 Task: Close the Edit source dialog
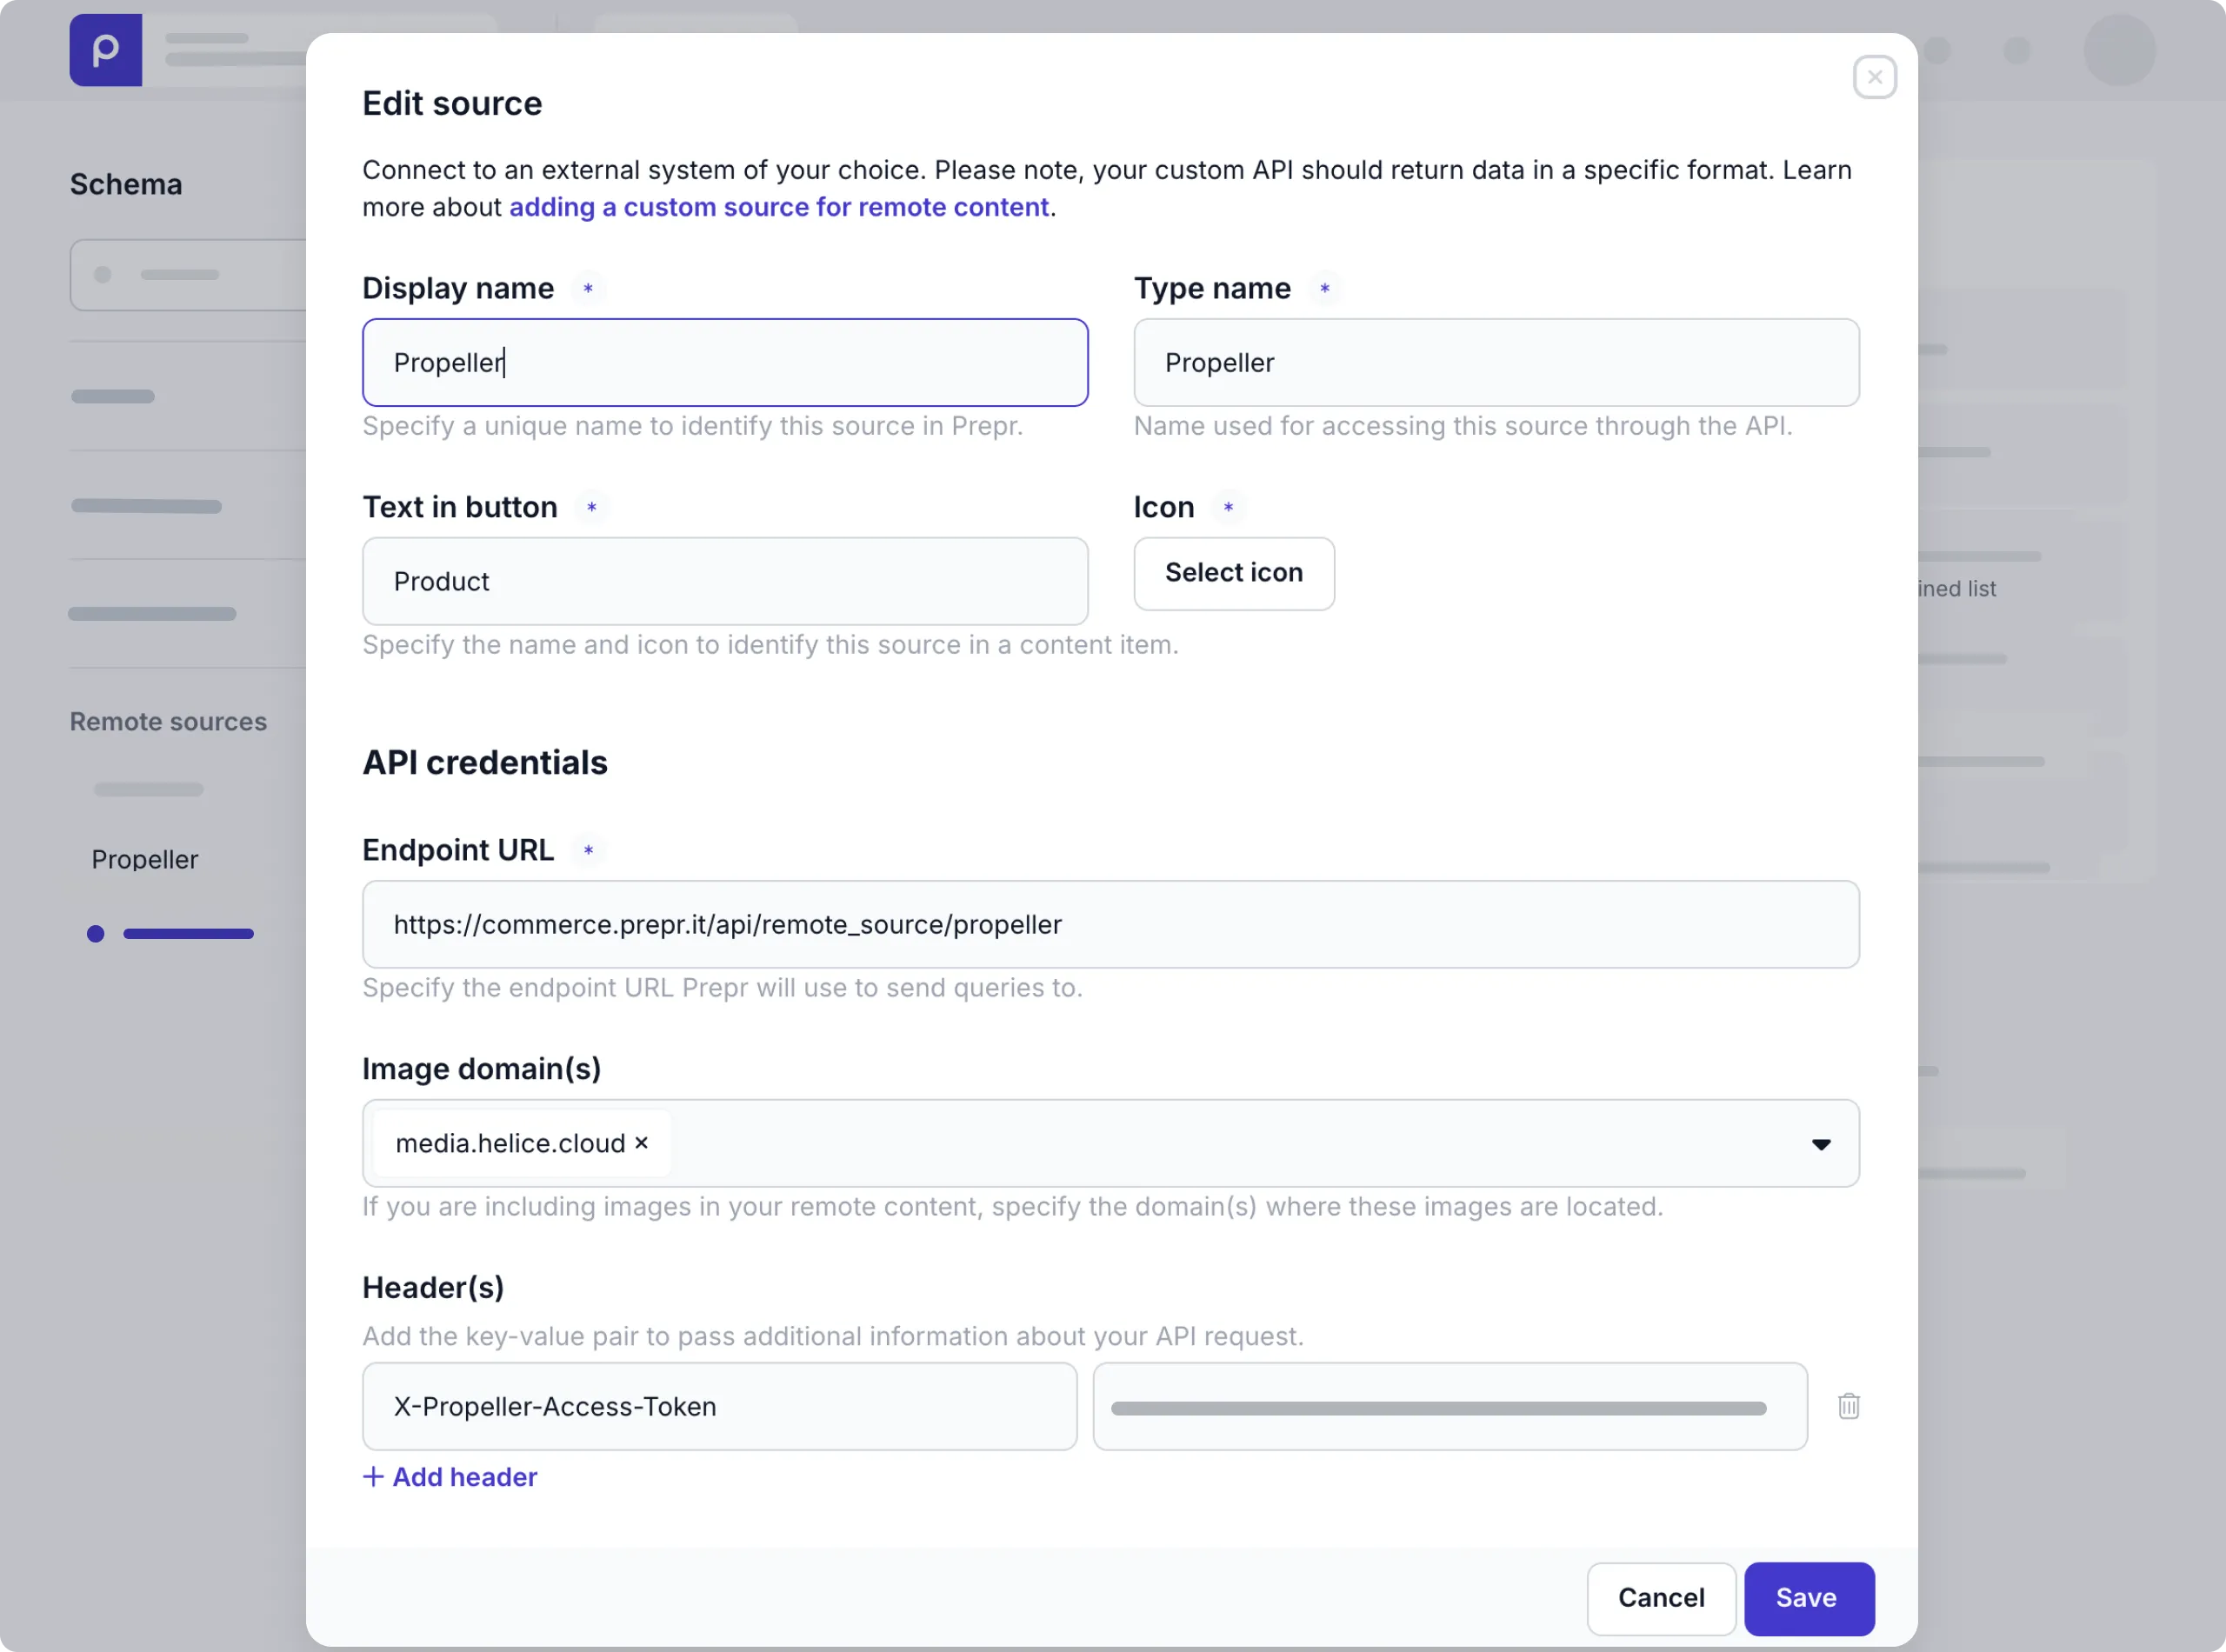click(x=1874, y=77)
